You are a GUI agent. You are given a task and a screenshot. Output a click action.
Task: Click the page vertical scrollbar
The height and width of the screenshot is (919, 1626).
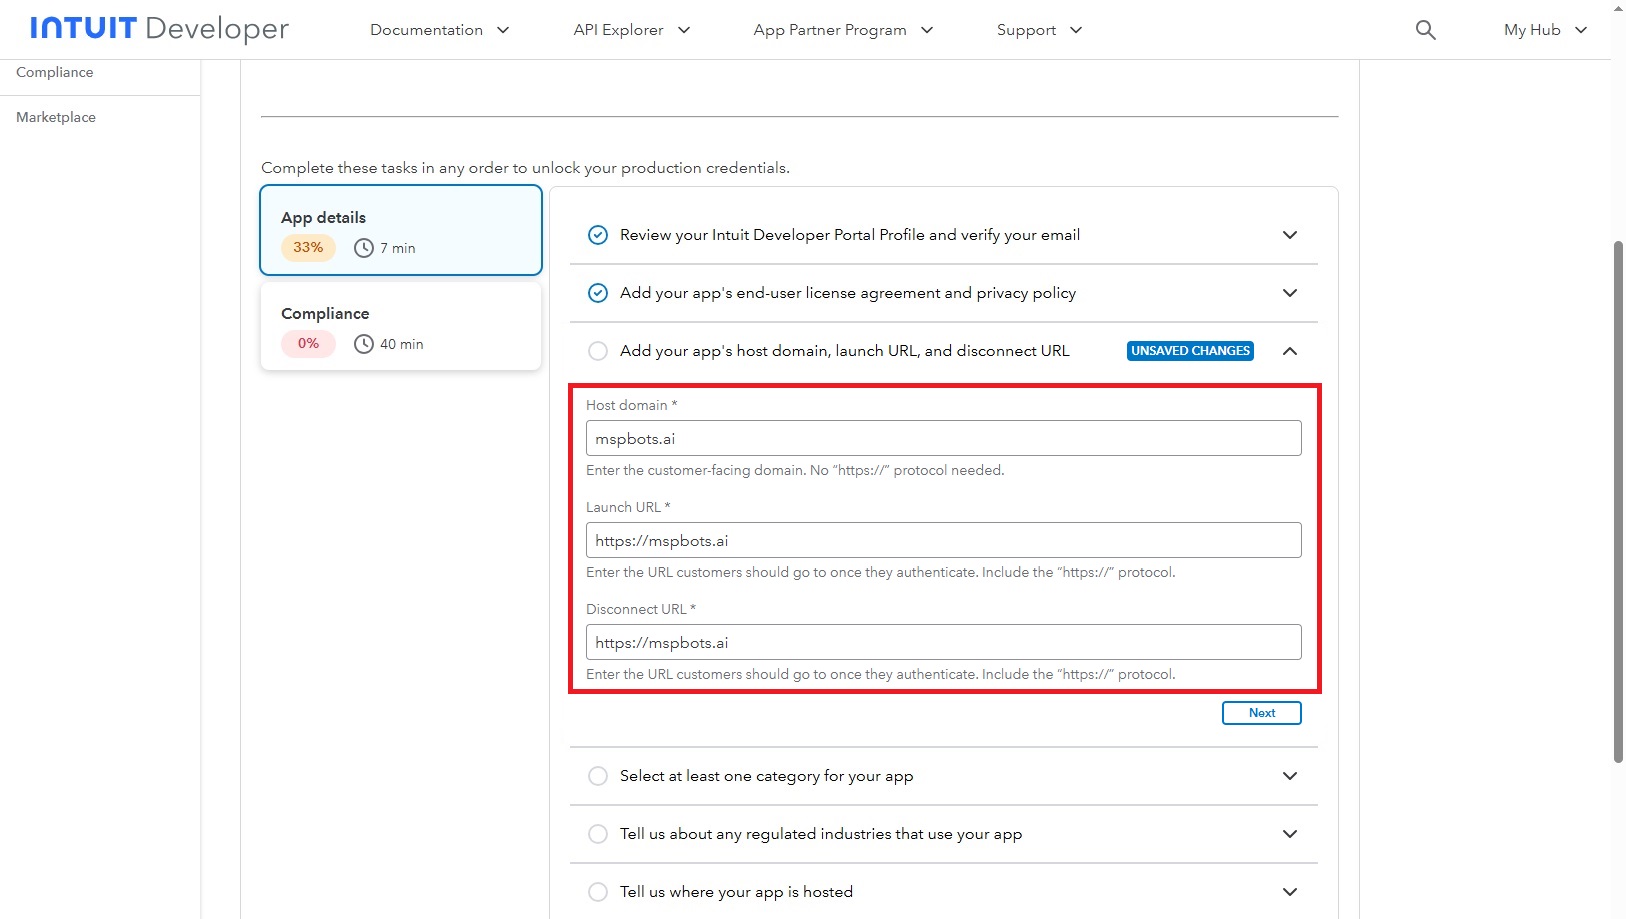pyautogui.click(x=1617, y=500)
